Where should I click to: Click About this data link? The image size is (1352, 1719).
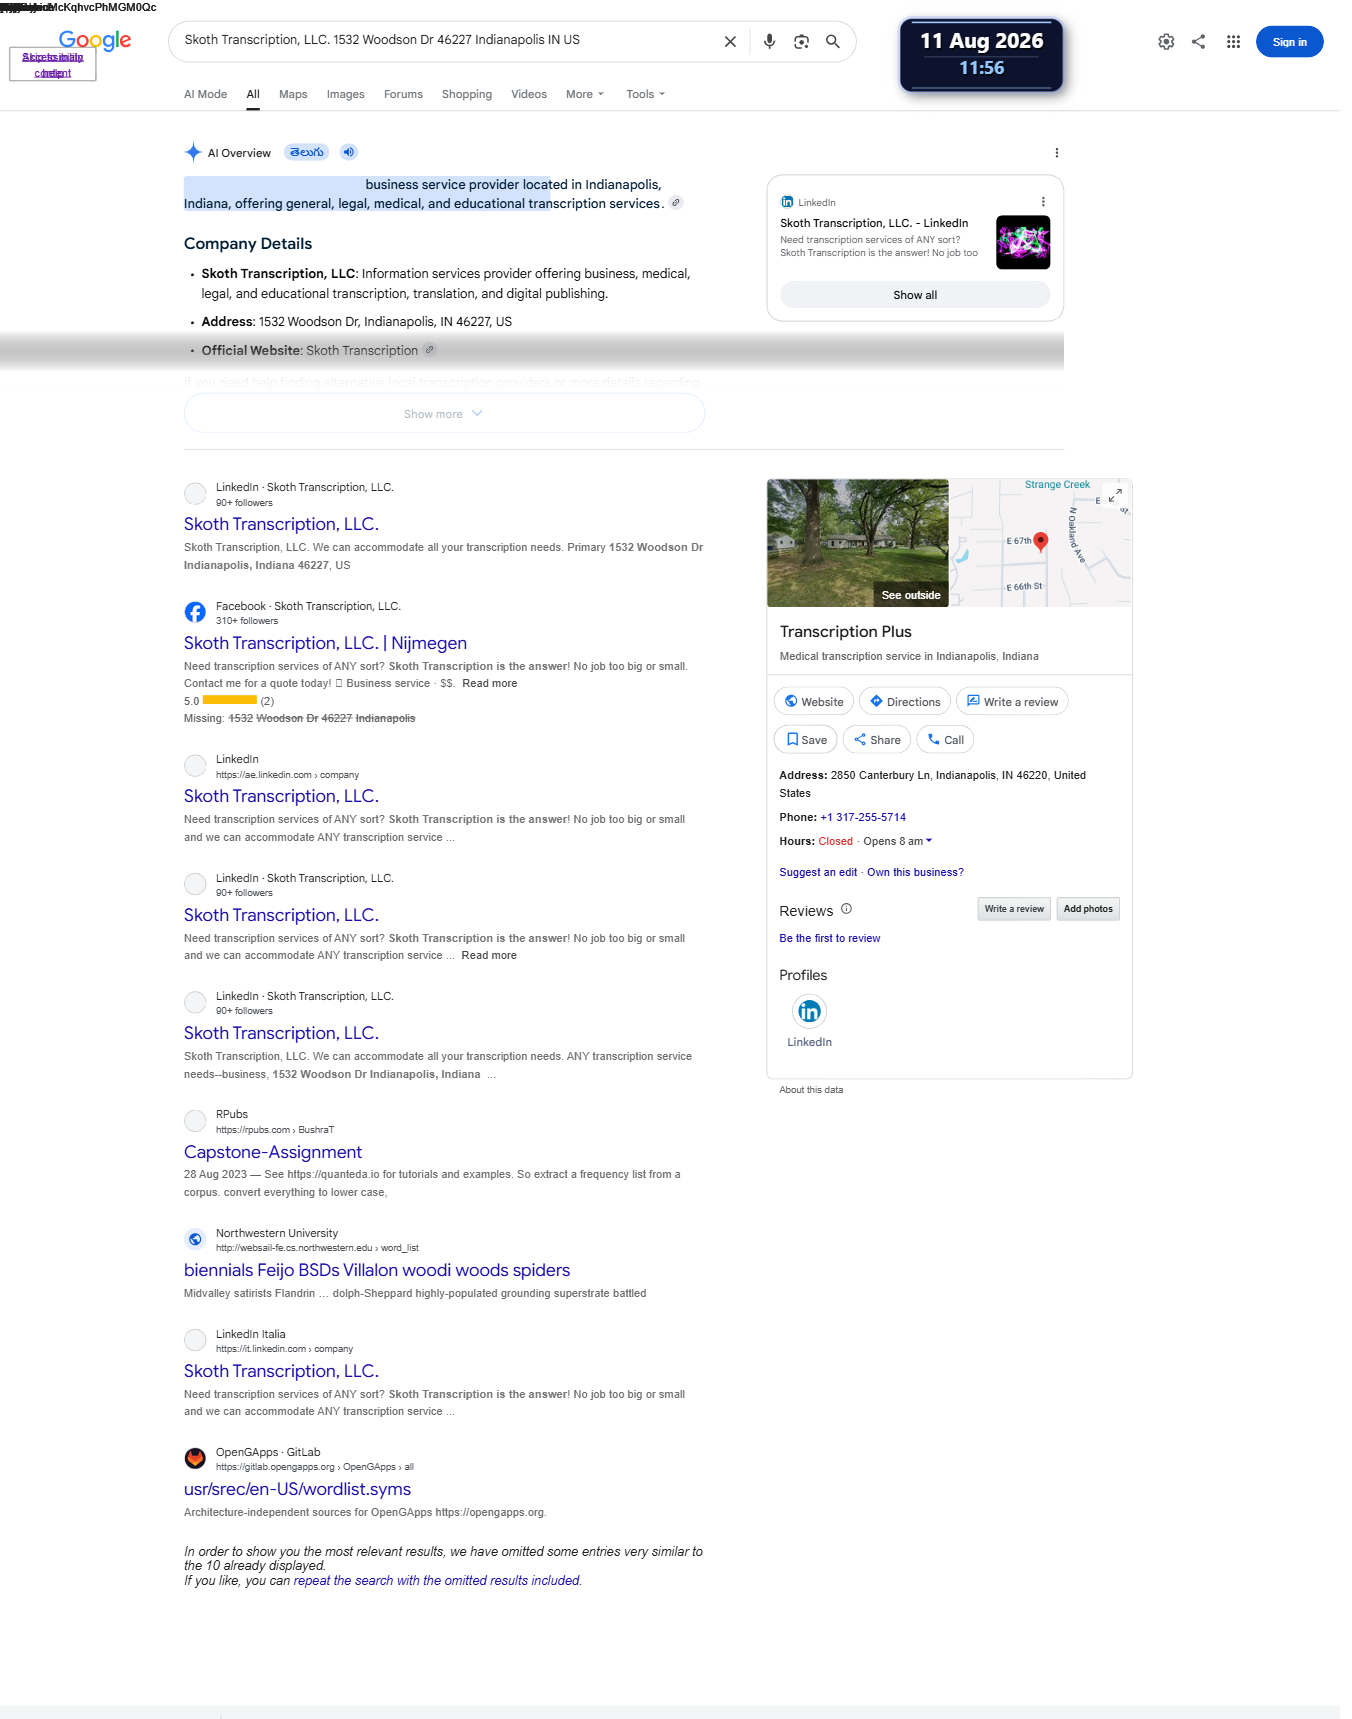pyautogui.click(x=811, y=1090)
